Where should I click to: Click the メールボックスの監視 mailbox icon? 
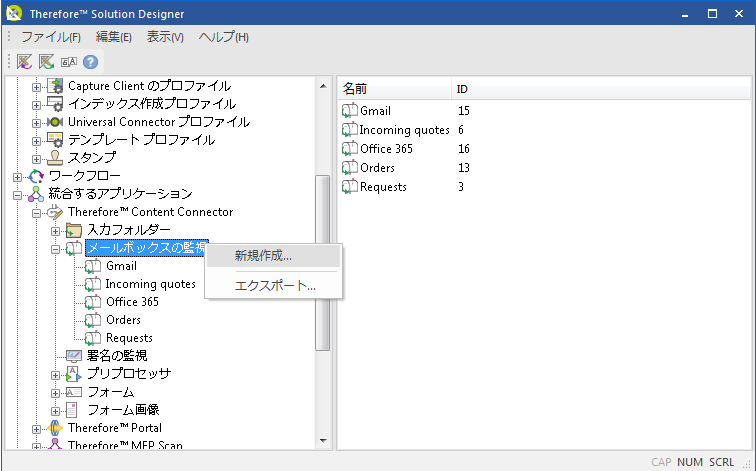74,248
